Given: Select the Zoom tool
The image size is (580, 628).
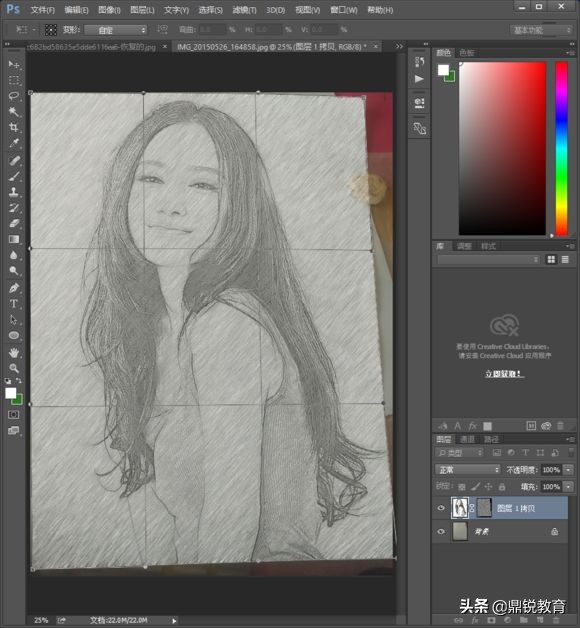Looking at the screenshot, I should tap(14, 368).
